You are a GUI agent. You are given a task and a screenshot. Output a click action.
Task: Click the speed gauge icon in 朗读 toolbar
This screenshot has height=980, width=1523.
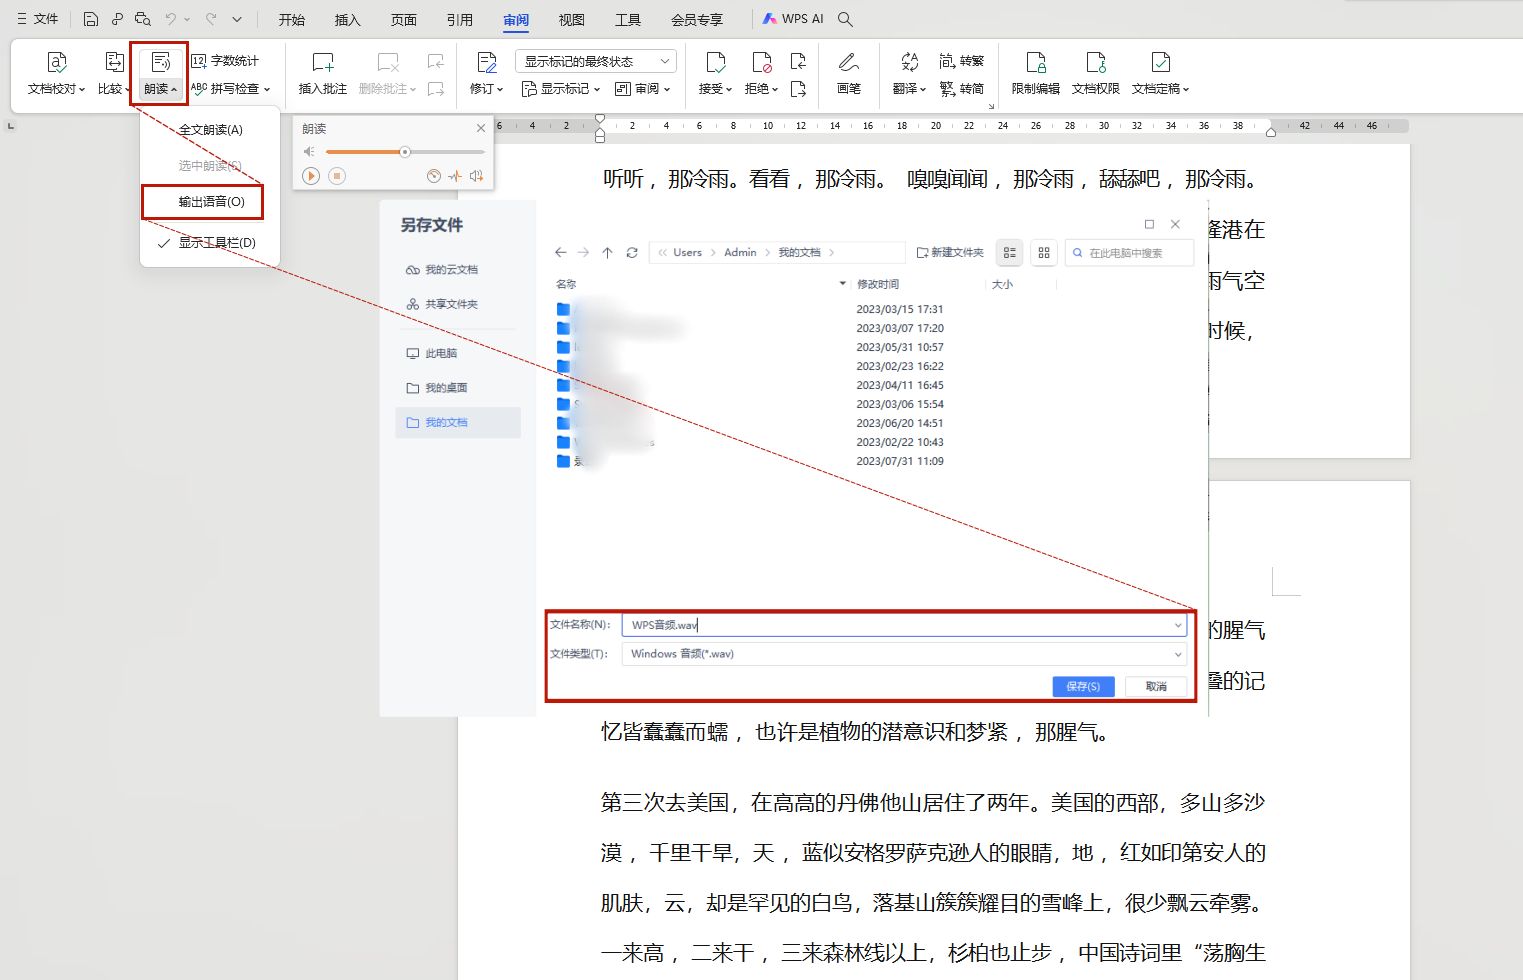point(433,176)
